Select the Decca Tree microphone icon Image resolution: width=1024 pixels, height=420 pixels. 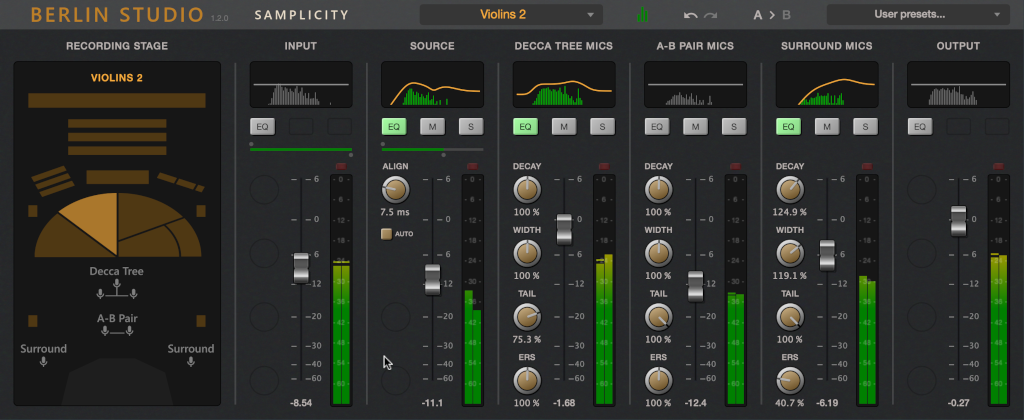[116, 289]
